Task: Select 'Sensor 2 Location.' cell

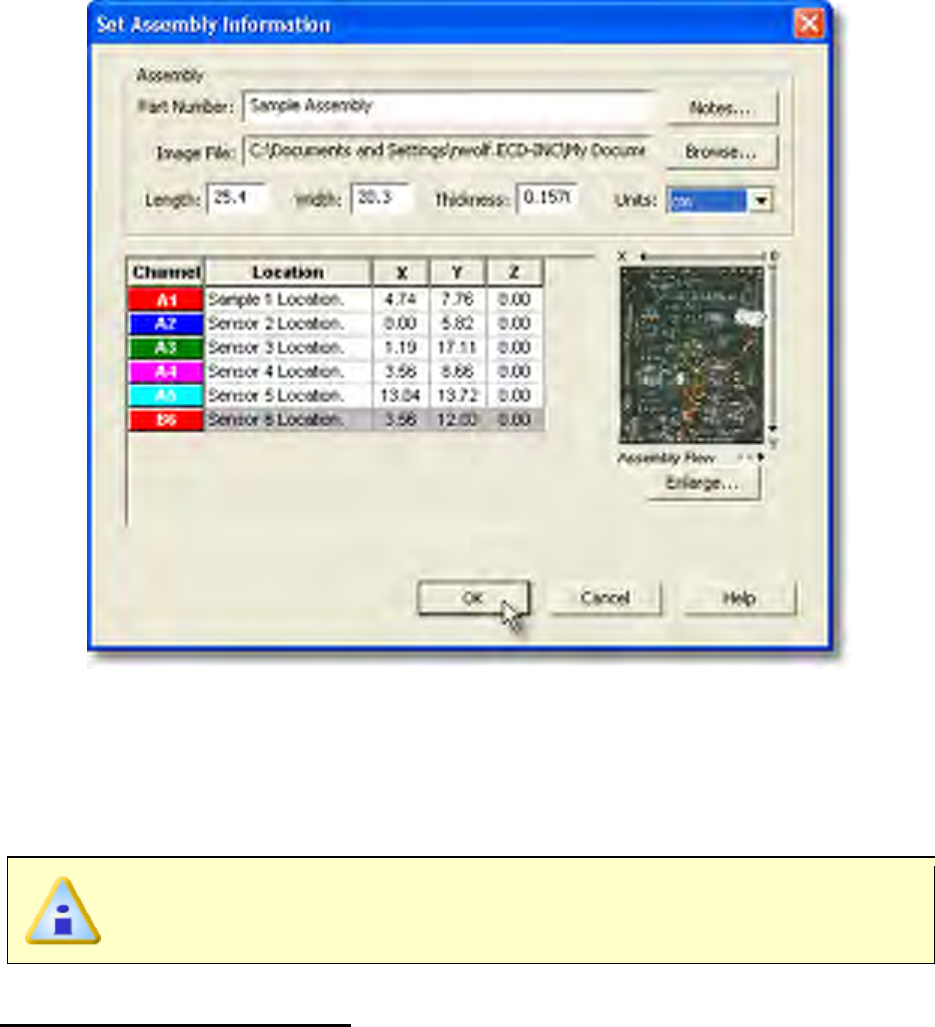Action: 288,324
